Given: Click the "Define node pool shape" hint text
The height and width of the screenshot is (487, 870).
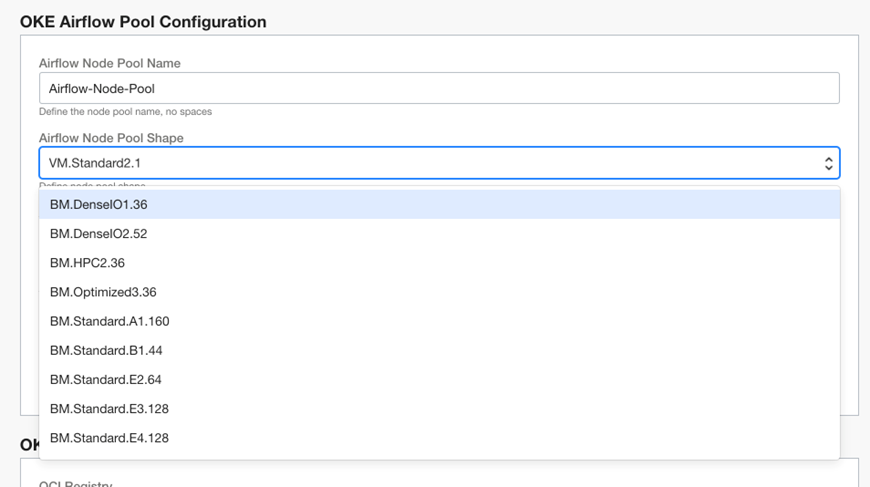Looking at the screenshot, I should click(x=92, y=185).
